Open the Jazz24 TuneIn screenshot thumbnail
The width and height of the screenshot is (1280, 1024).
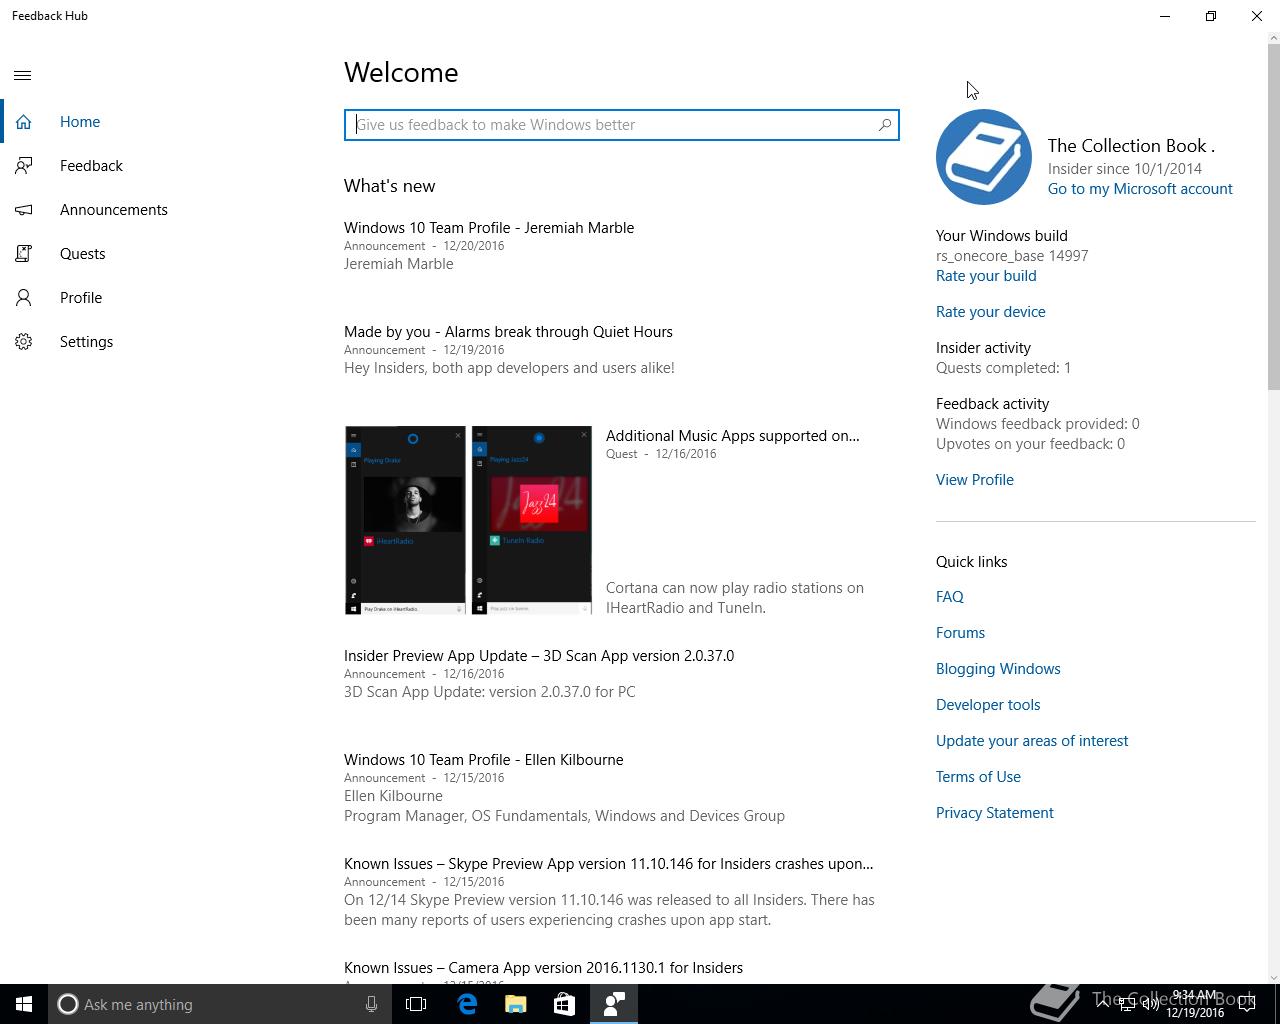[x=532, y=520]
